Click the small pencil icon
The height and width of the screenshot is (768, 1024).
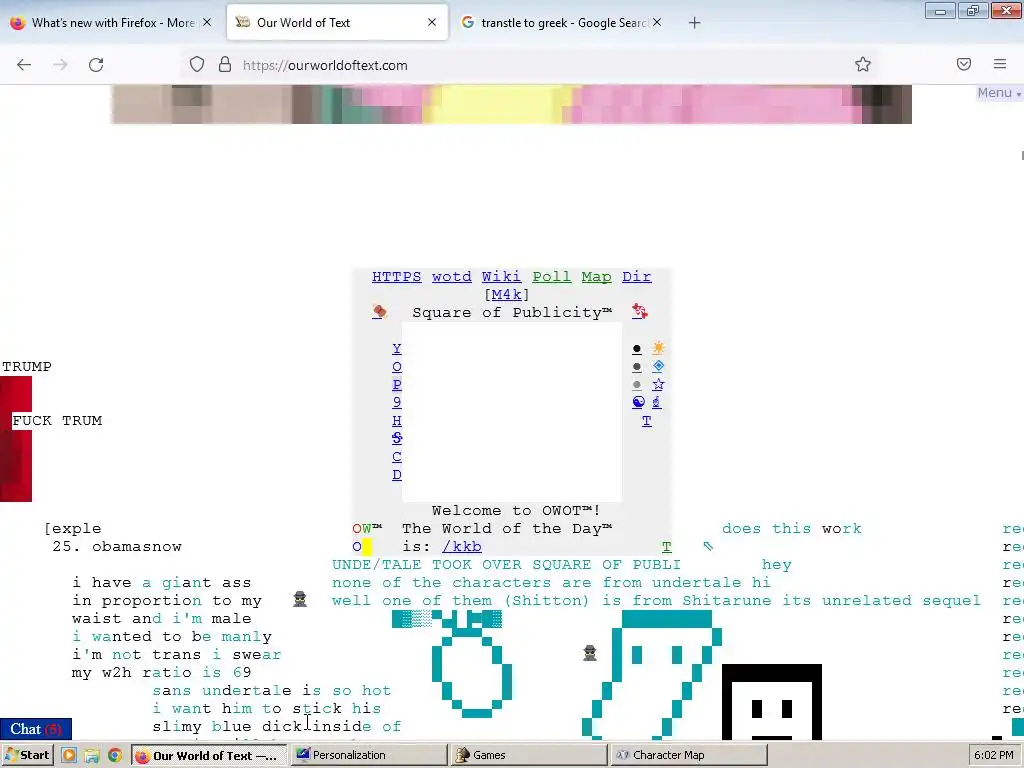tap(708, 546)
